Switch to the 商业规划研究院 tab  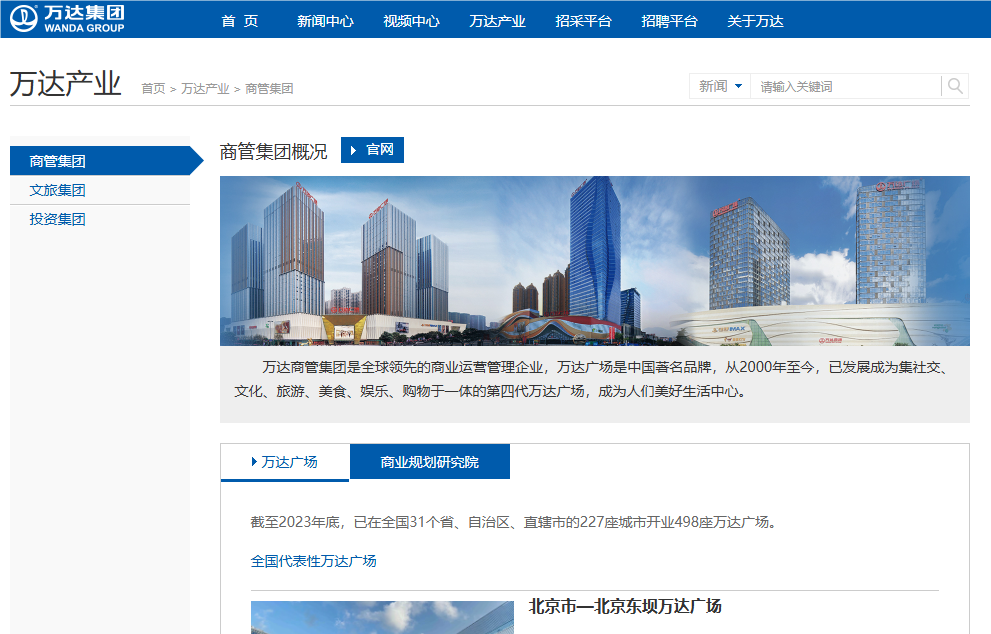coord(429,462)
